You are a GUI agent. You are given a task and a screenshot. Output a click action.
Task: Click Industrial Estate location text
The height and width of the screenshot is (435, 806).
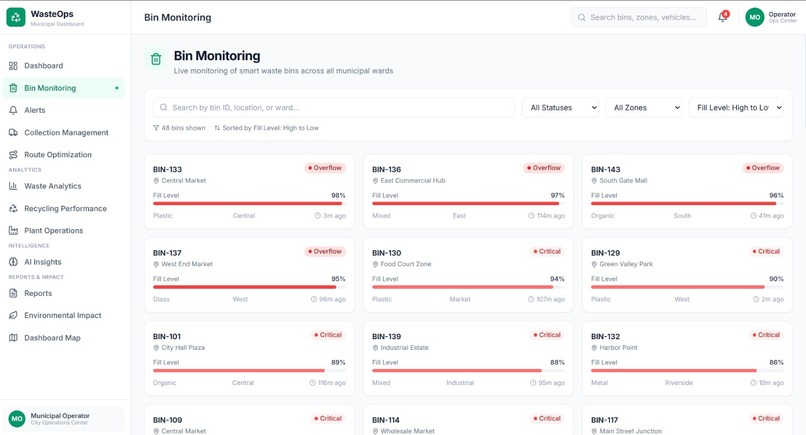pyautogui.click(x=405, y=348)
